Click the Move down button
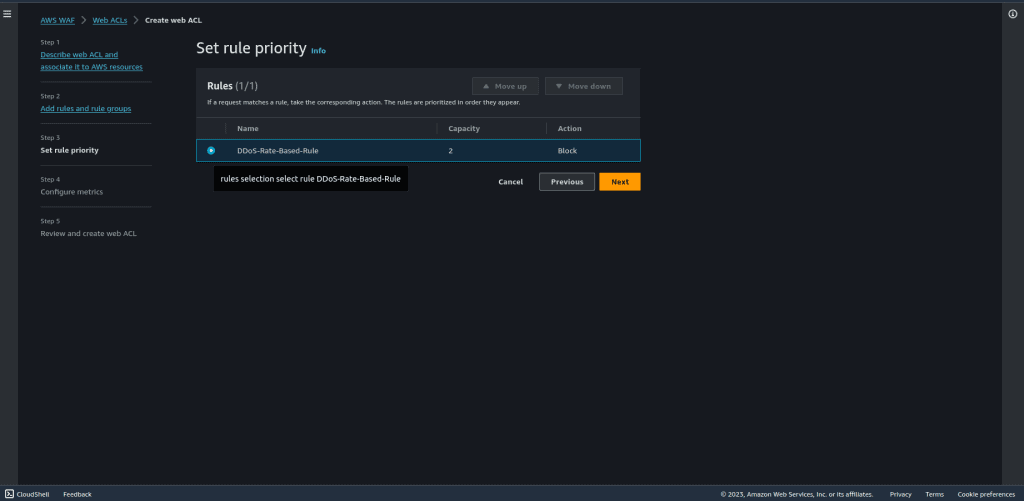 click(584, 86)
